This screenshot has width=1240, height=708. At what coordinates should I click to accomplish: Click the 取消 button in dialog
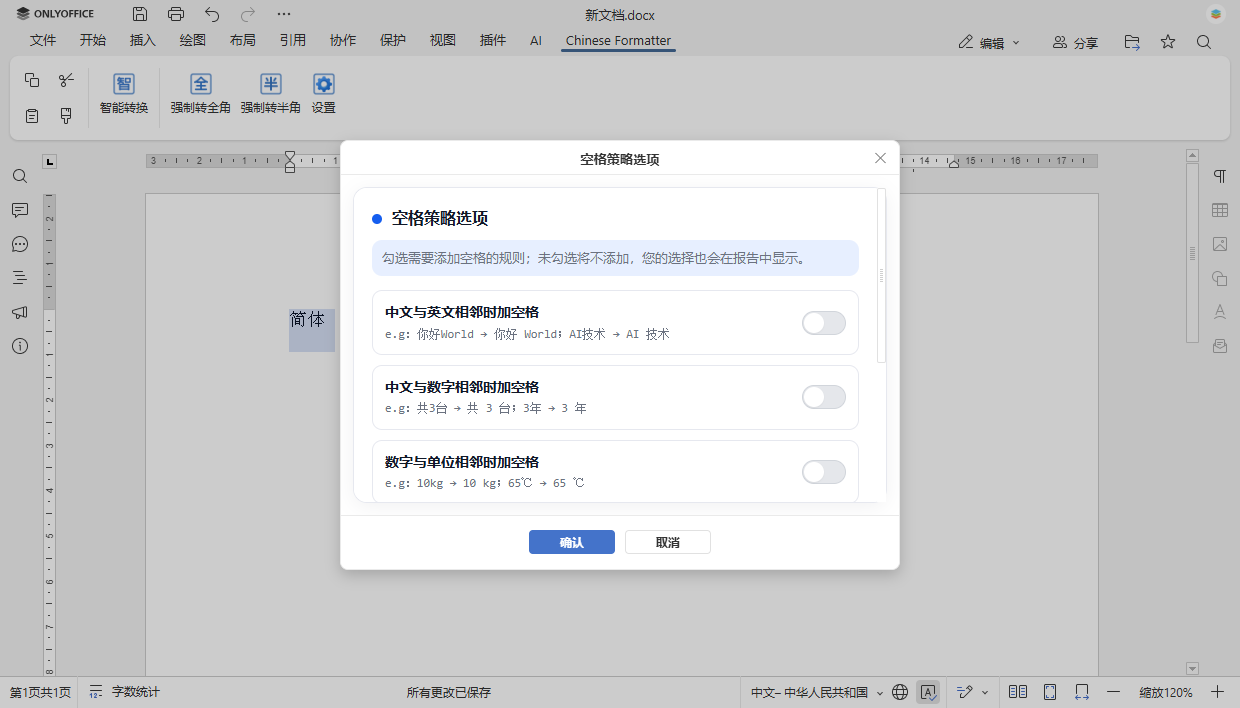pyautogui.click(x=668, y=542)
